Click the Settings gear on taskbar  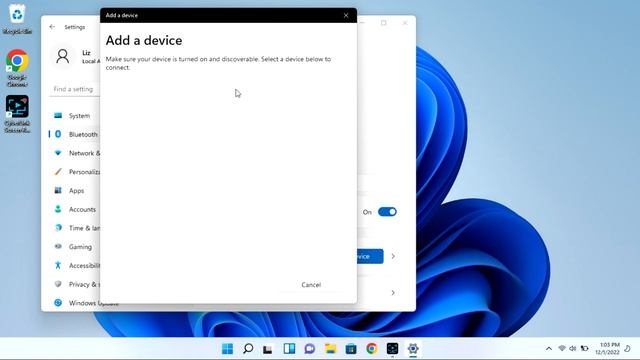[x=413, y=349]
